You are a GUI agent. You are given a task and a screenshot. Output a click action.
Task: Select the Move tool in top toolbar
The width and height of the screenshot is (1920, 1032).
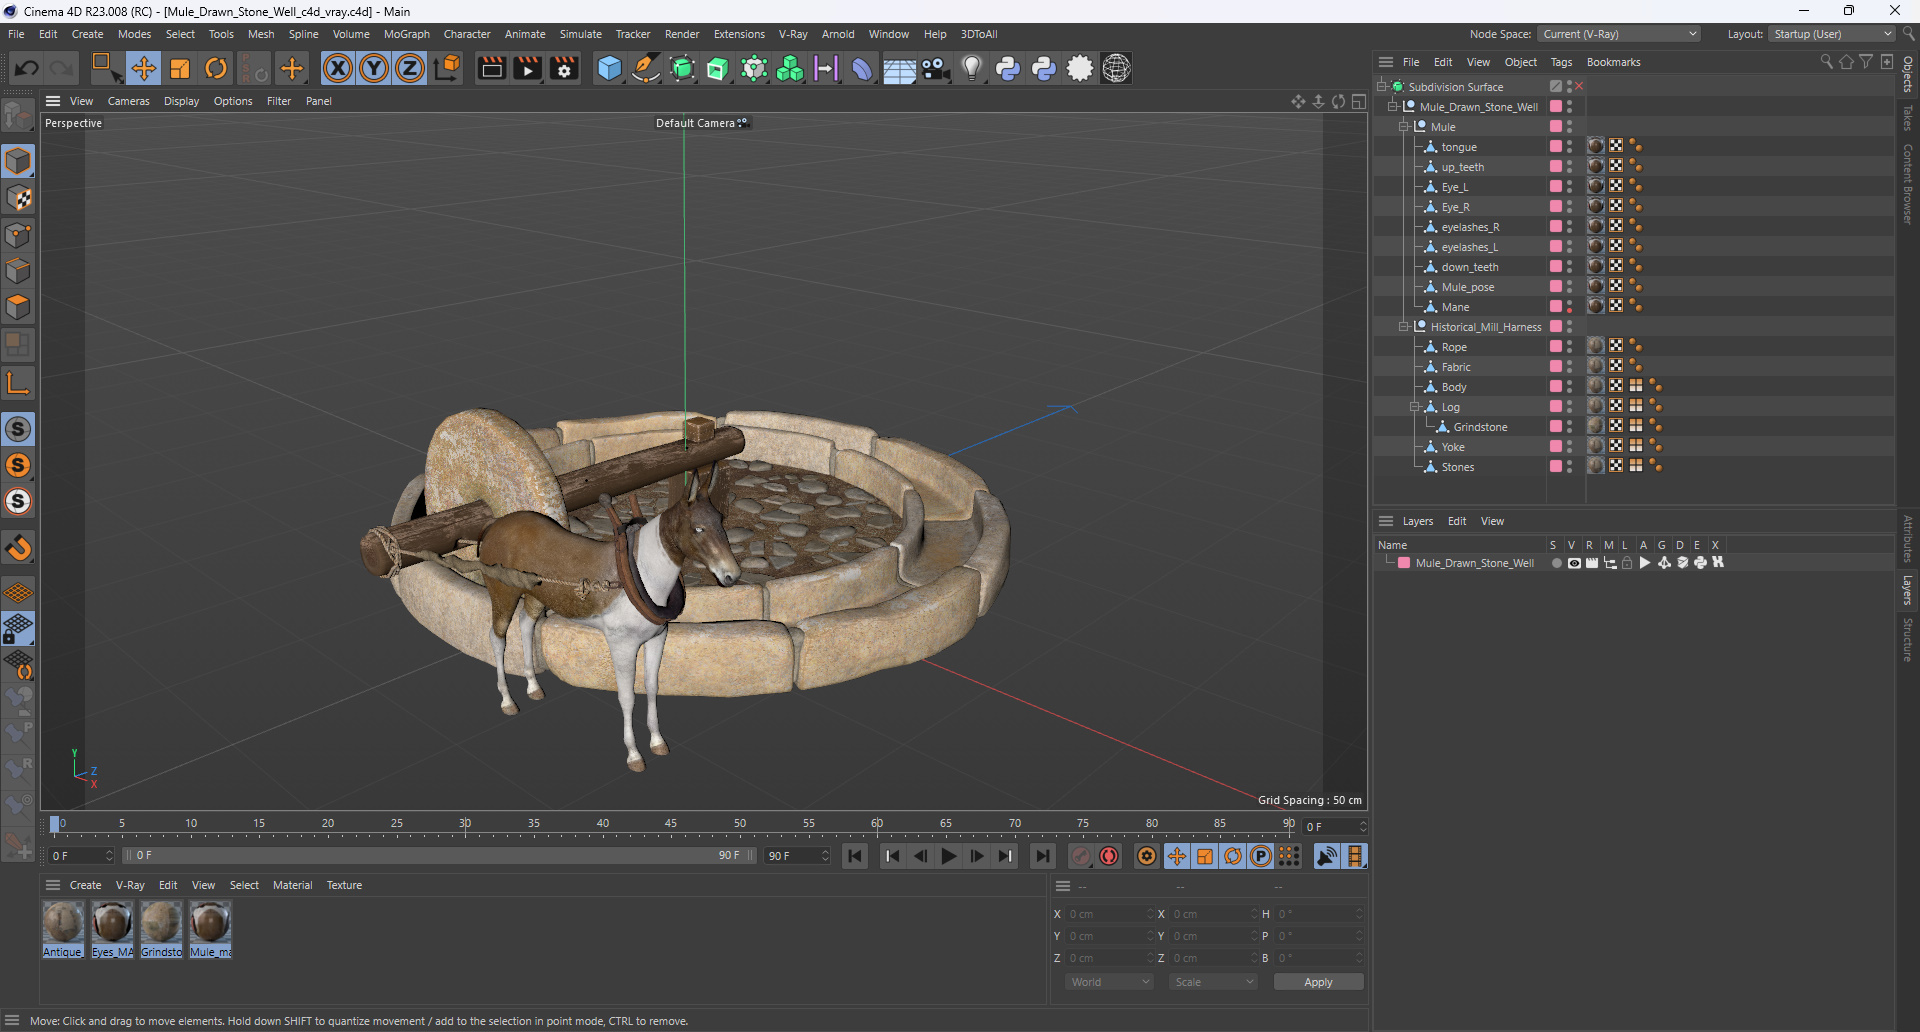point(143,68)
